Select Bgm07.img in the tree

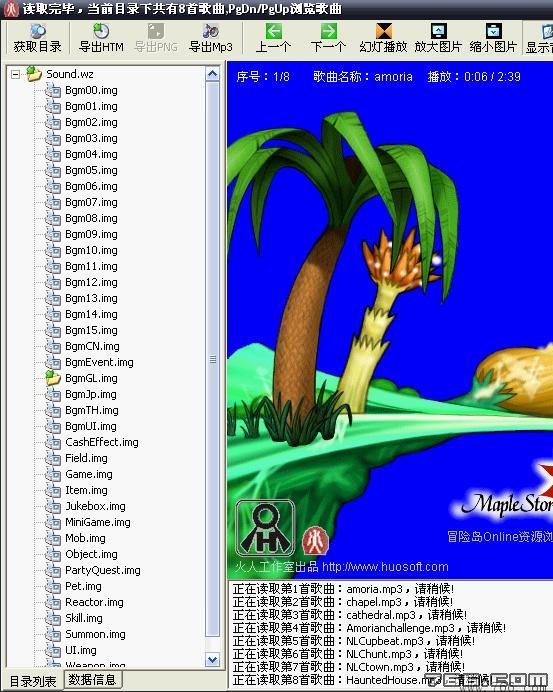coord(91,202)
